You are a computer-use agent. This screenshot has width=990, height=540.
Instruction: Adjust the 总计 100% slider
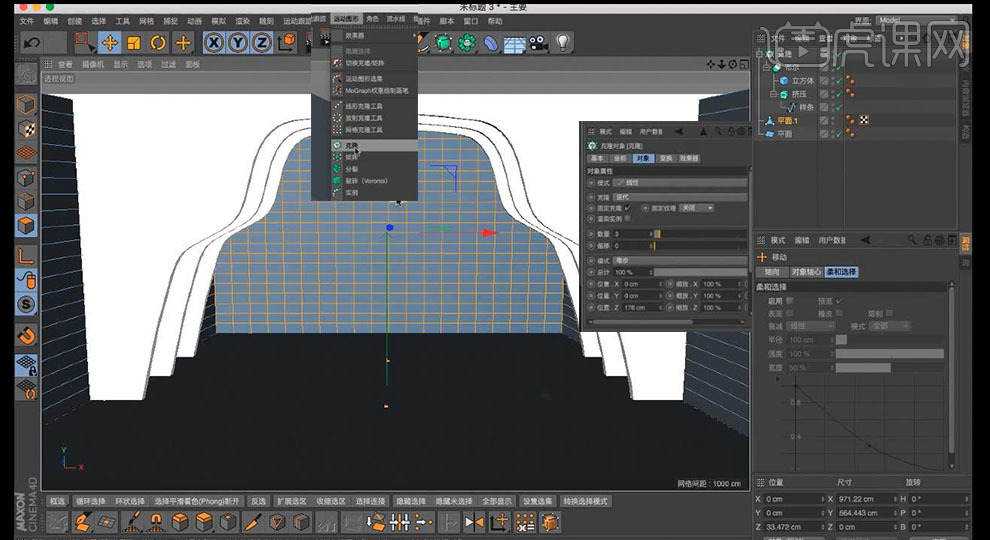coord(701,272)
